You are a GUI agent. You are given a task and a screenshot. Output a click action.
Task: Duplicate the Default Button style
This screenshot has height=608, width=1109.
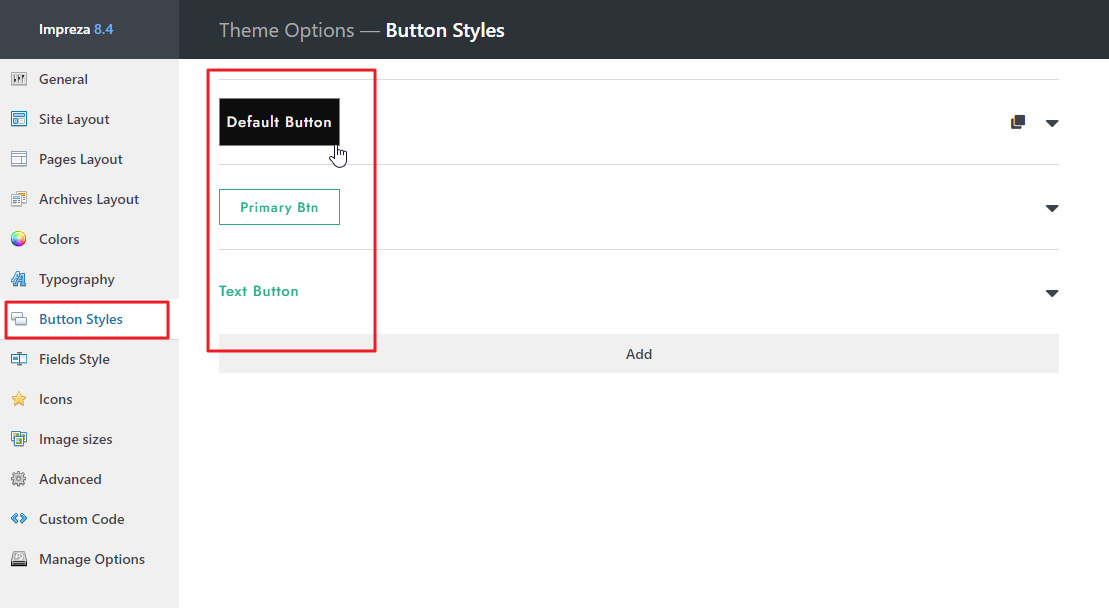click(1018, 122)
